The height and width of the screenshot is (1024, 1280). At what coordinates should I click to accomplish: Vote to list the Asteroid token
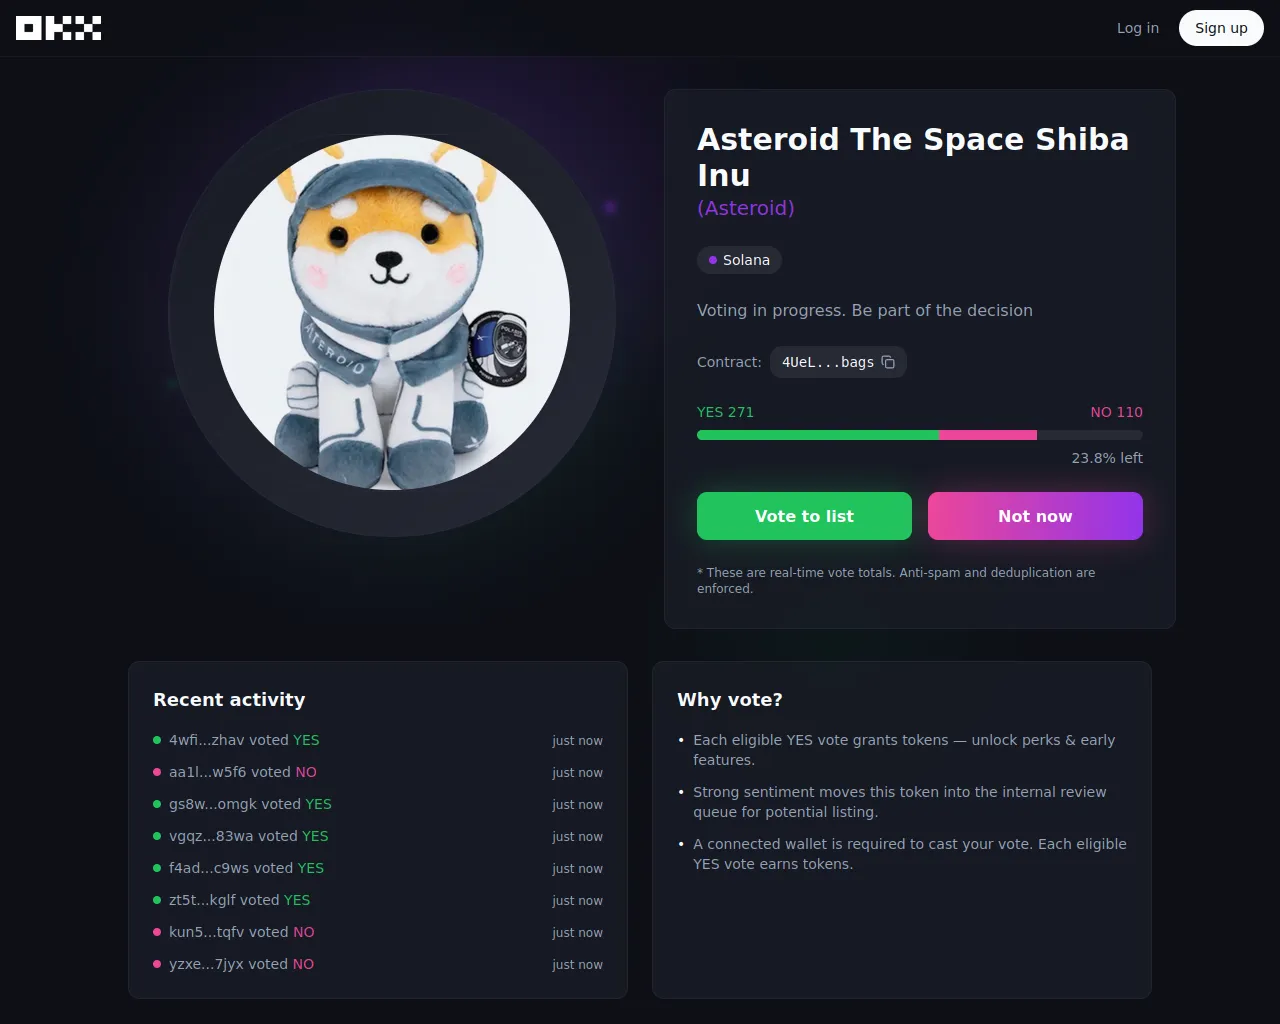(804, 516)
